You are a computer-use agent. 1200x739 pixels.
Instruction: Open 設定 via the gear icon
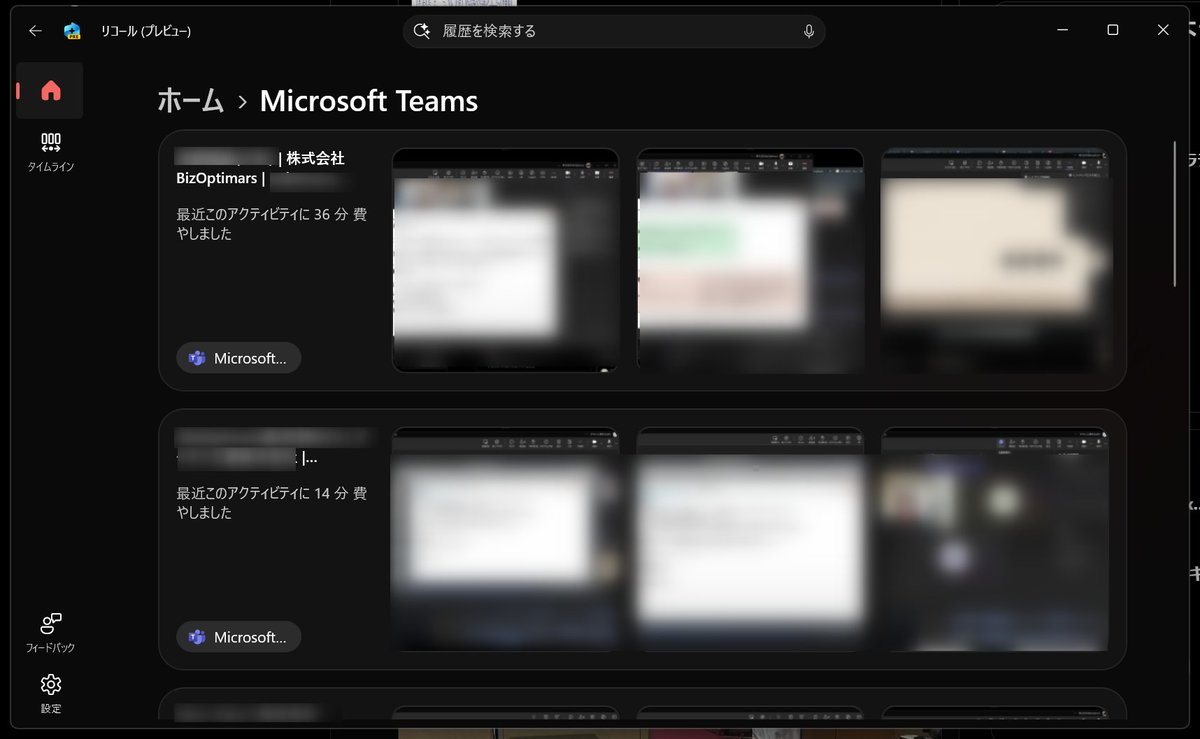pos(50,691)
